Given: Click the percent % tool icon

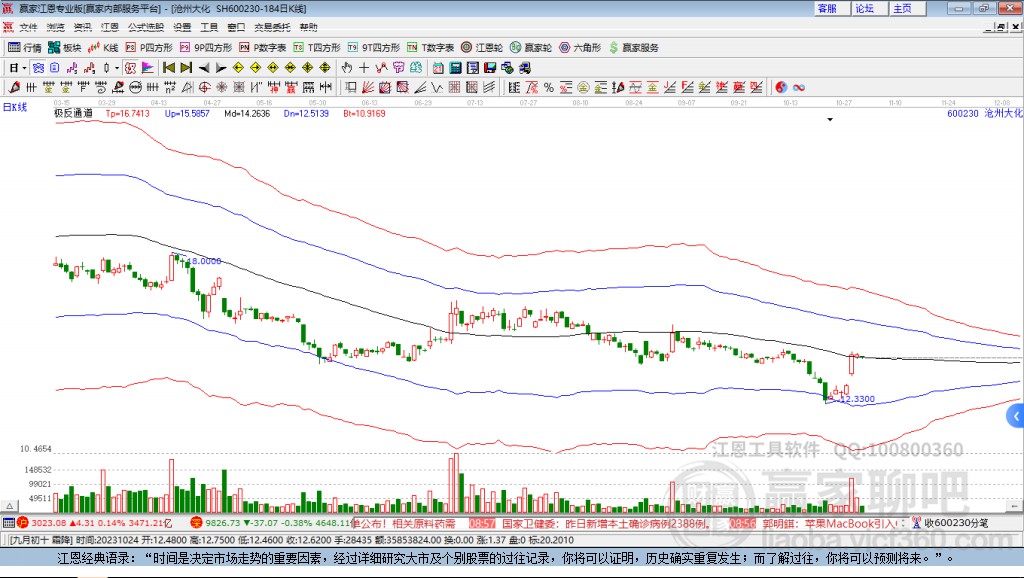Looking at the screenshot, I should (549, 87).
